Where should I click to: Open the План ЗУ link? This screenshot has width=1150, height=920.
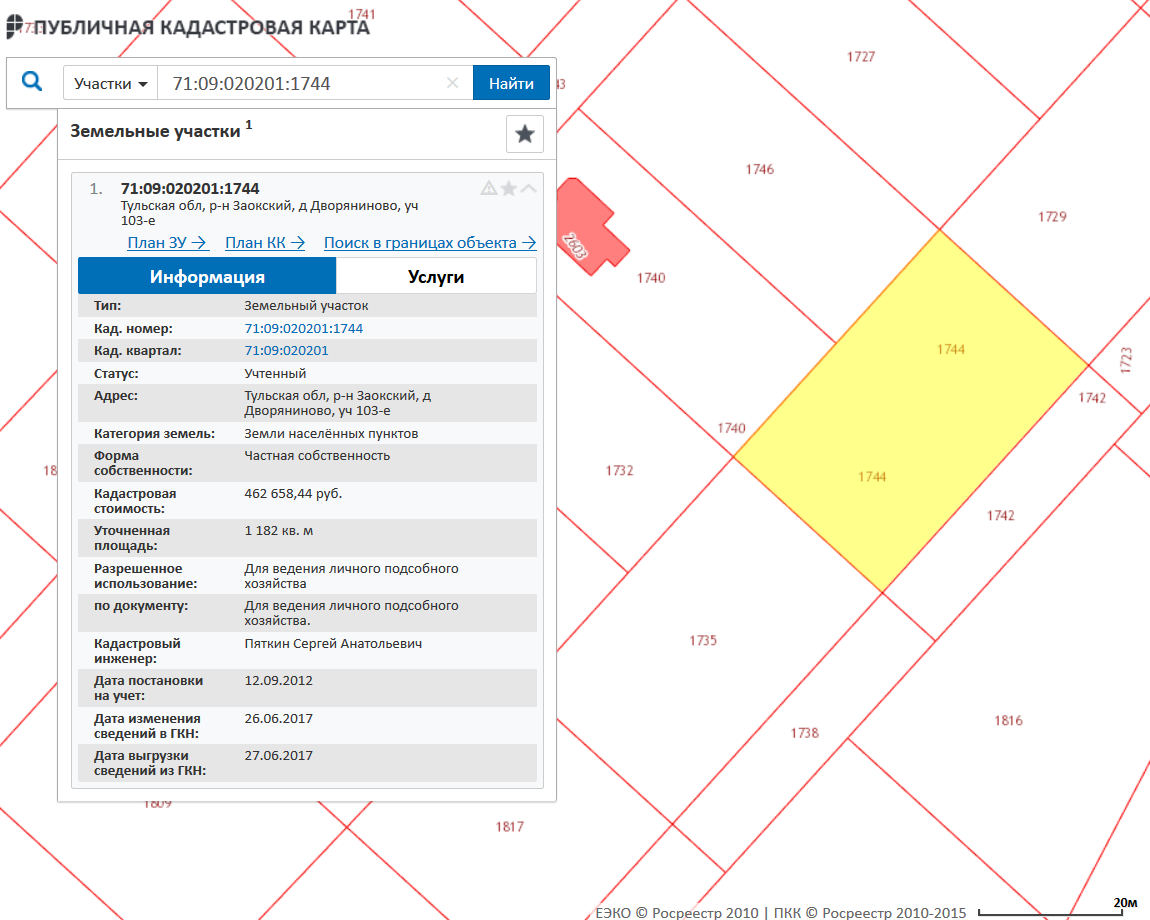coord(166,242)
